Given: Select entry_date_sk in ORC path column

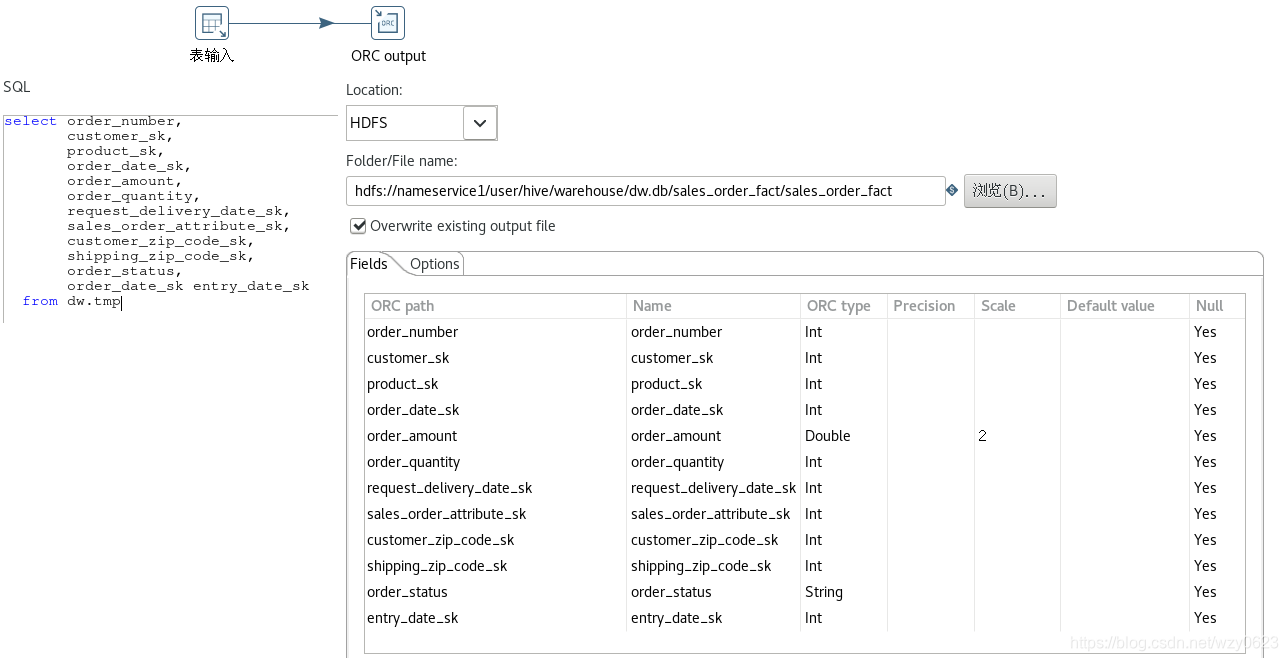Looking at the screenshot, I should 412,618.
